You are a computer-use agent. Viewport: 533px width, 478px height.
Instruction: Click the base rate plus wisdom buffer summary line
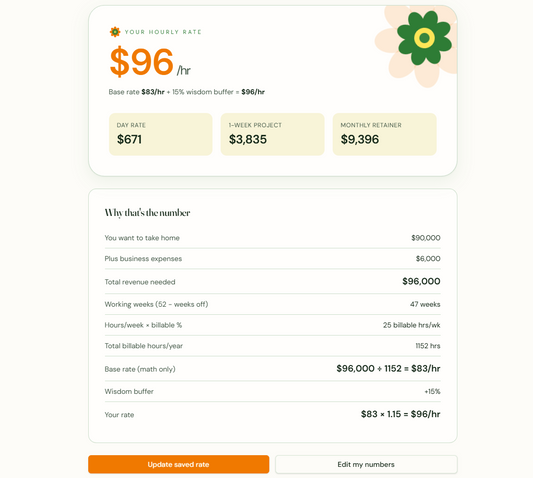pos(187,92)
